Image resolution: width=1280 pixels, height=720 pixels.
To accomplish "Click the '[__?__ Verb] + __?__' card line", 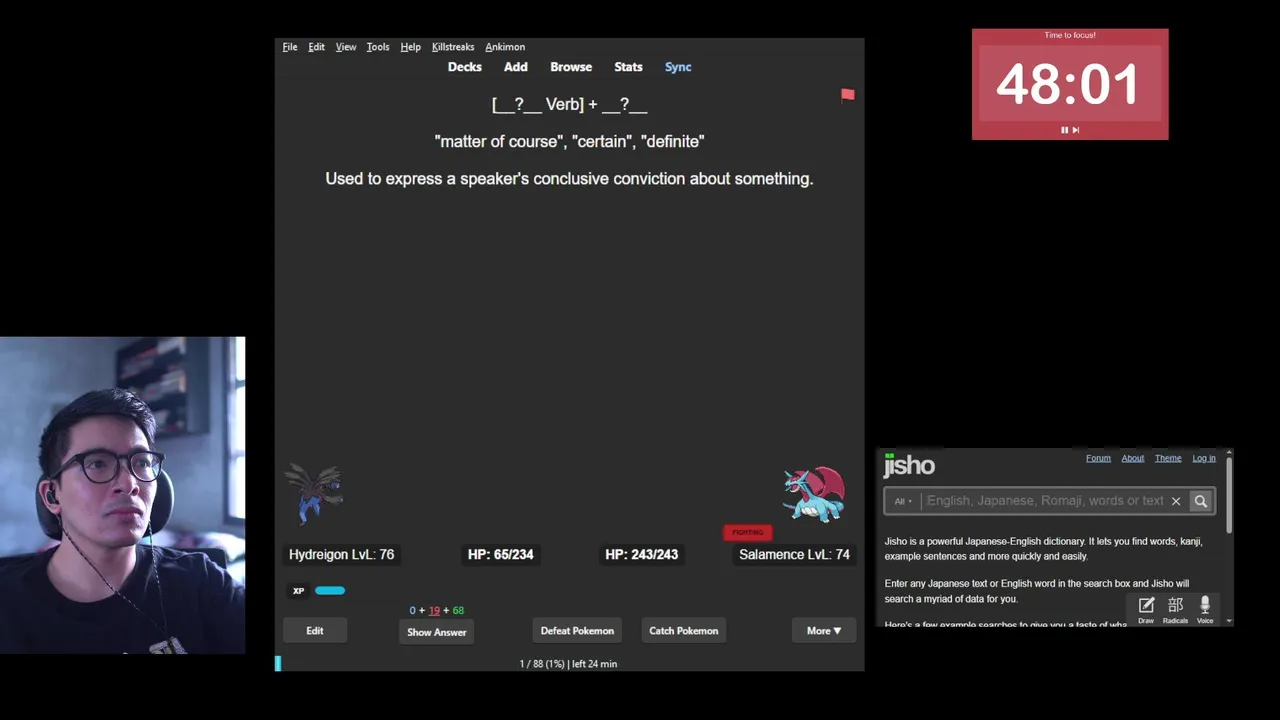I will tap(569, 104).
